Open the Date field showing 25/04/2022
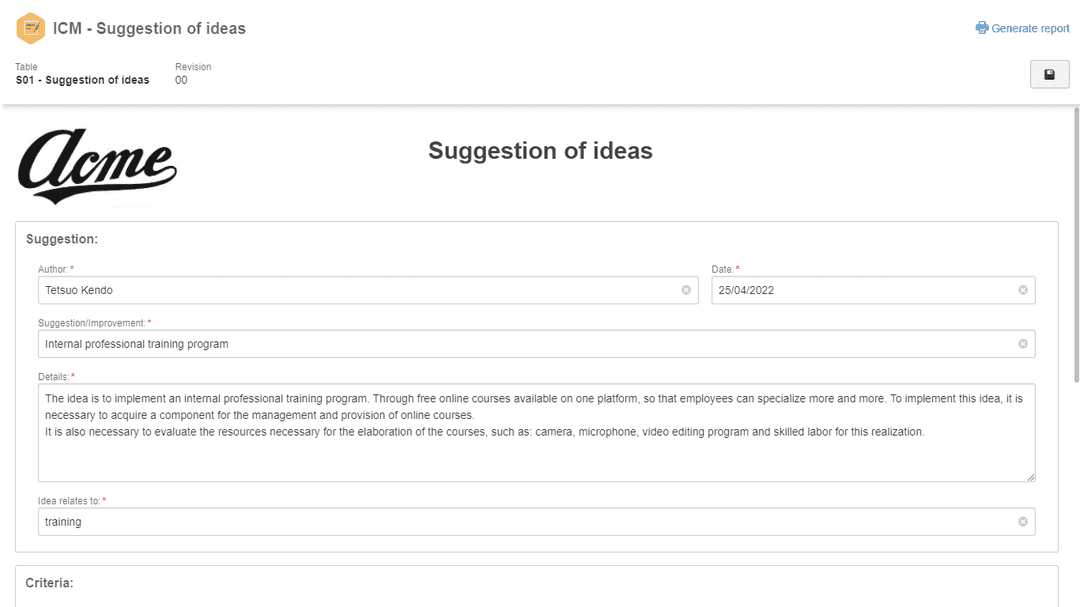 (x=873, y=290)
